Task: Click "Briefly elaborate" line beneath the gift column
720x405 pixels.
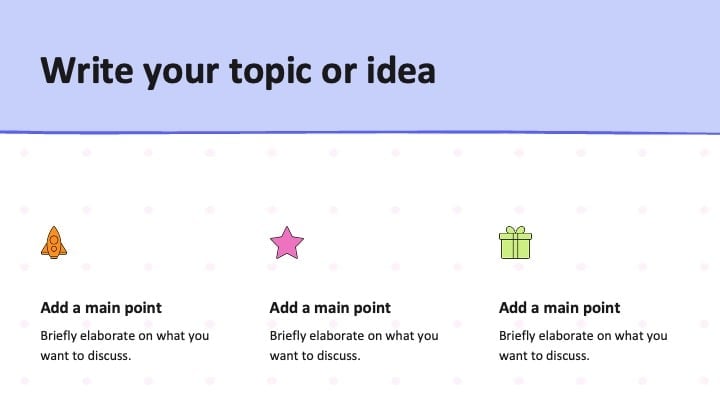Action: (x=583, y=336)
